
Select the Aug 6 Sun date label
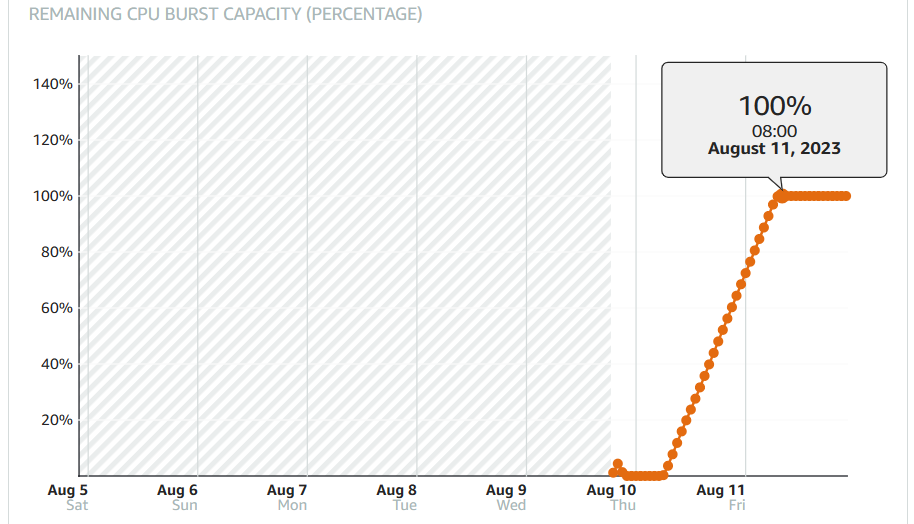(178, 497)
